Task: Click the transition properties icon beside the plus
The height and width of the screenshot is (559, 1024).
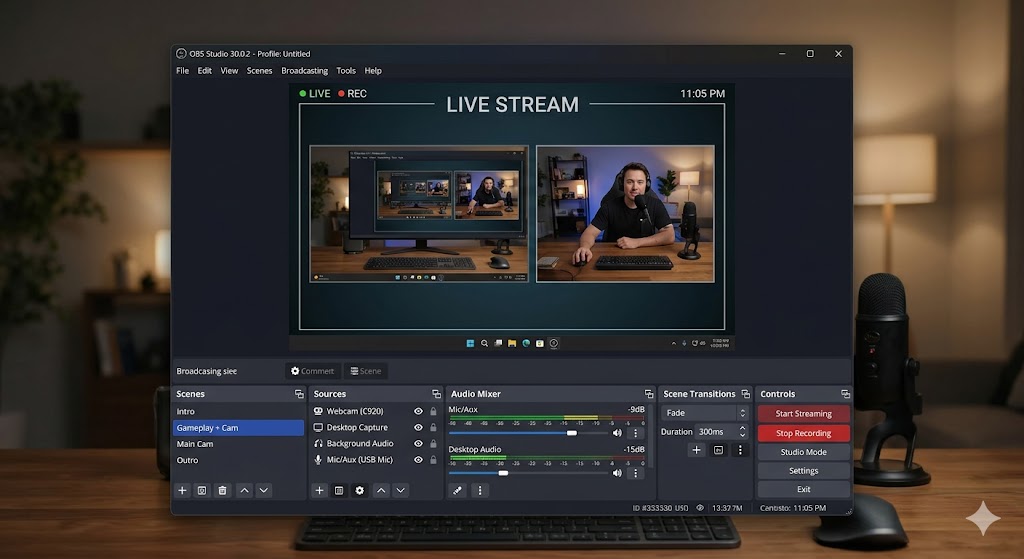Action: 718,450
